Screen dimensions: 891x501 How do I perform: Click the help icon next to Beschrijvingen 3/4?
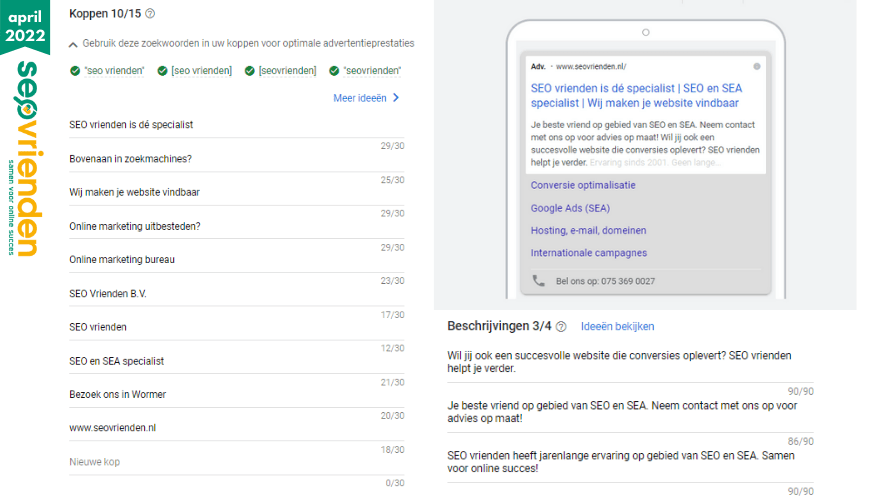(561, 327)
